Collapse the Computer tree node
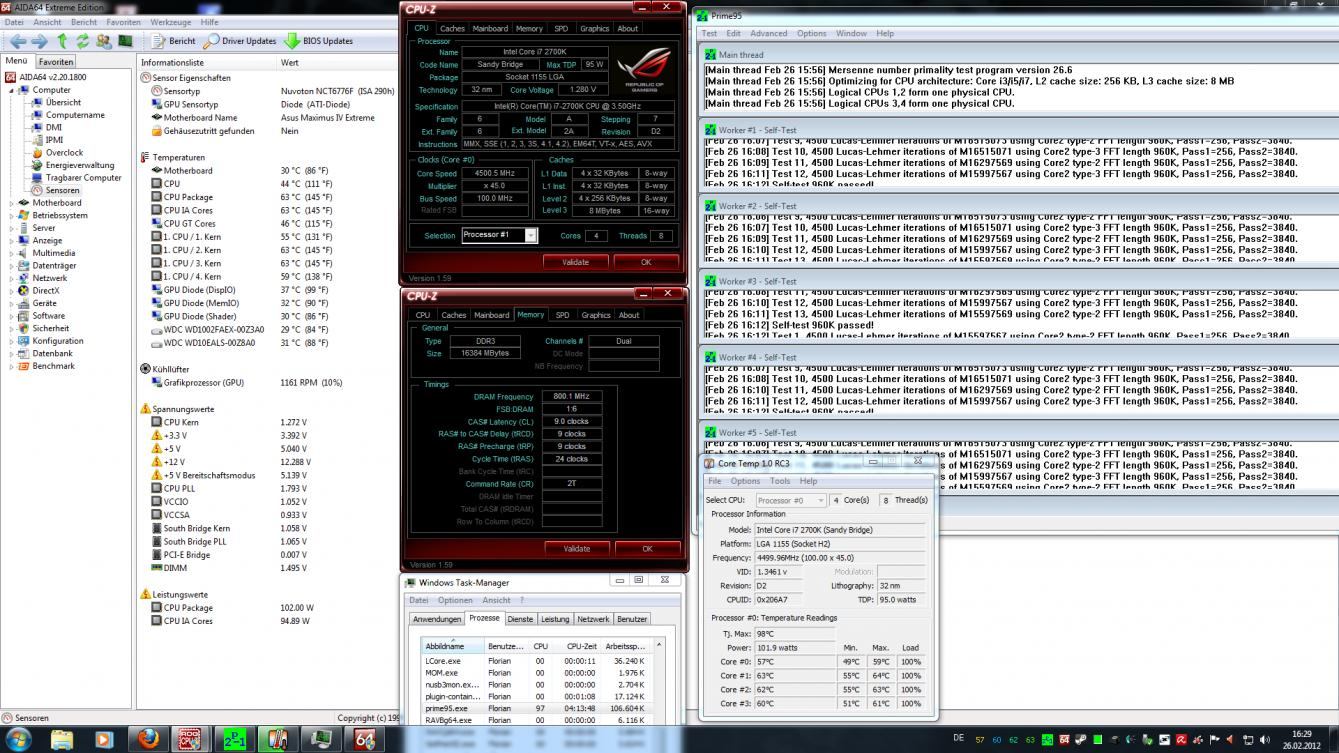The width and height of the screenshot is (1339, 753). pyautogui.click(x=11, y=90)
